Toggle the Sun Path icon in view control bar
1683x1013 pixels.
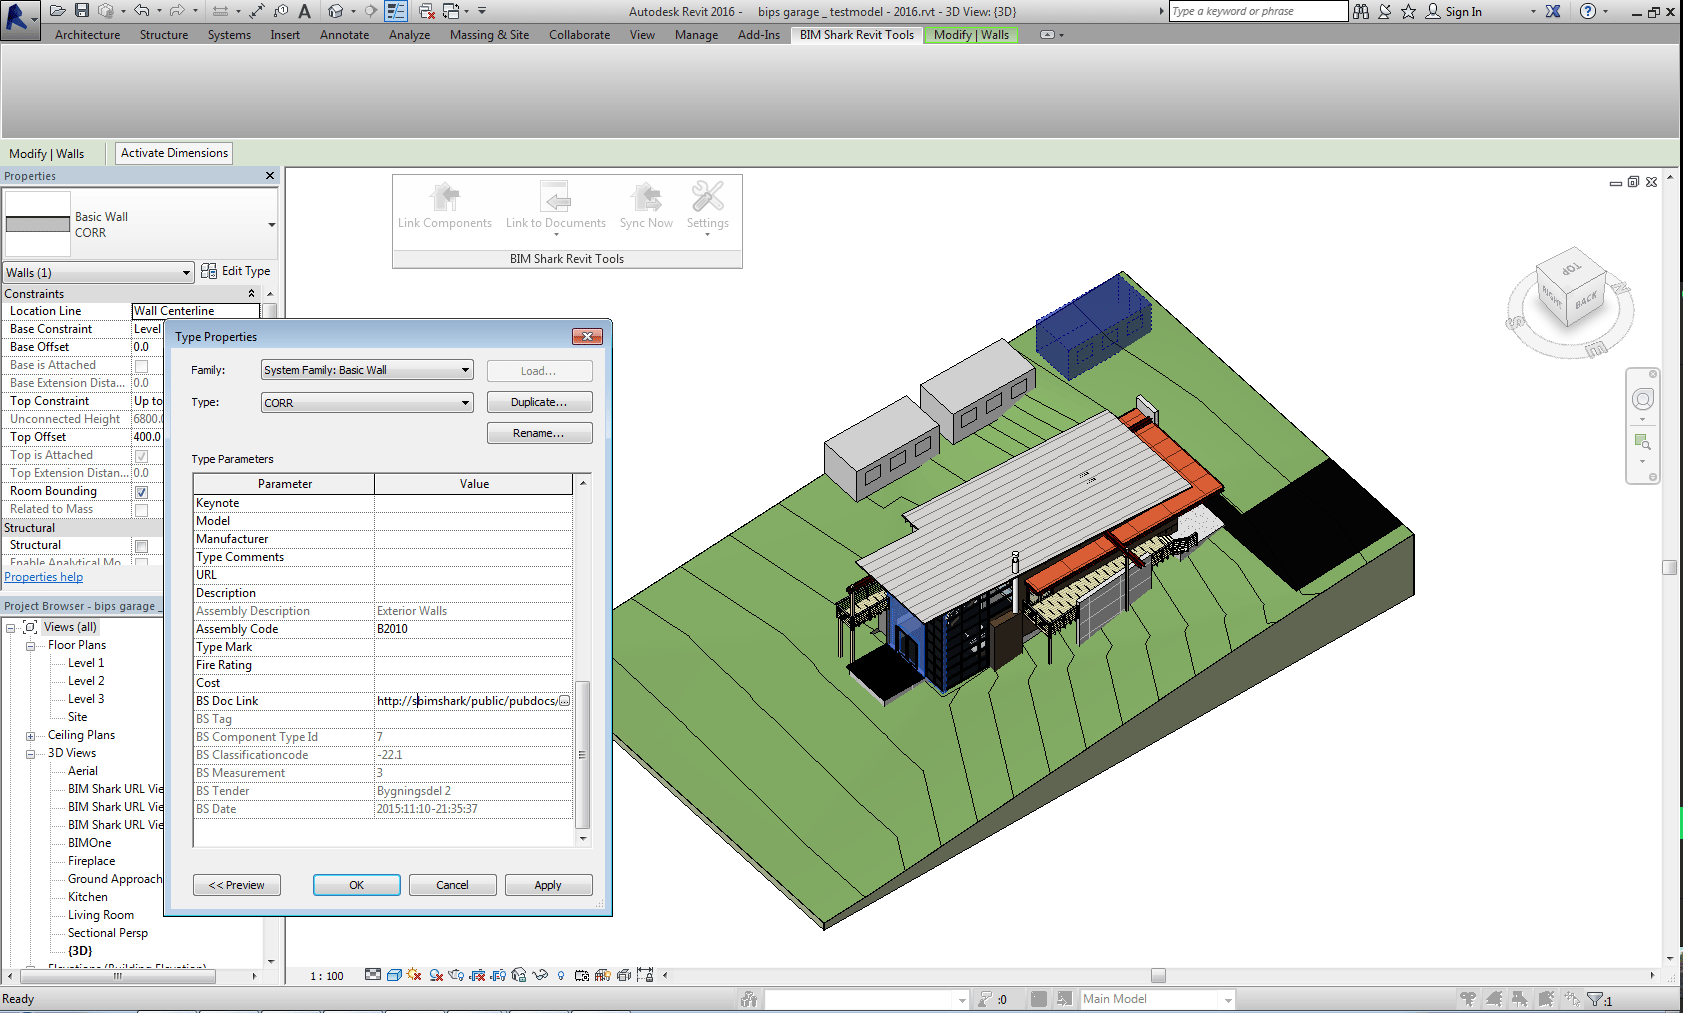tap(414, 975)
